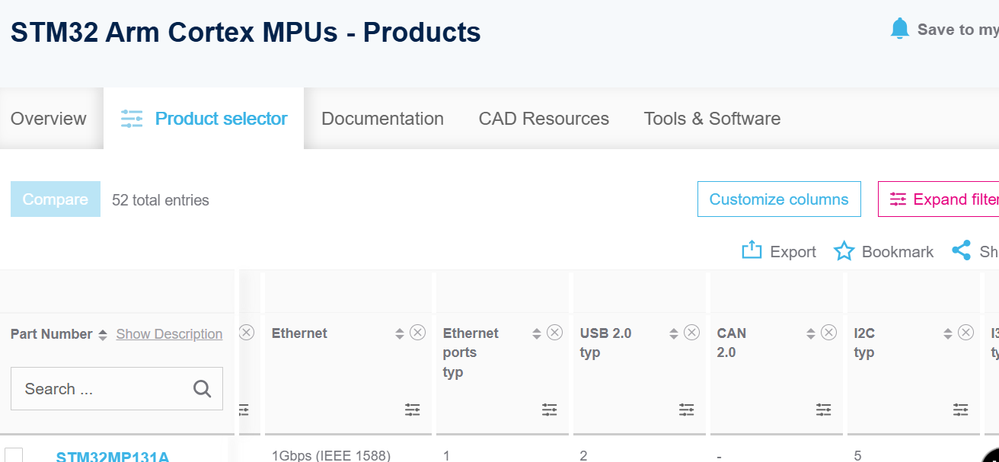
Task: Remove the Ethernet column
Action: coord(417,333)
